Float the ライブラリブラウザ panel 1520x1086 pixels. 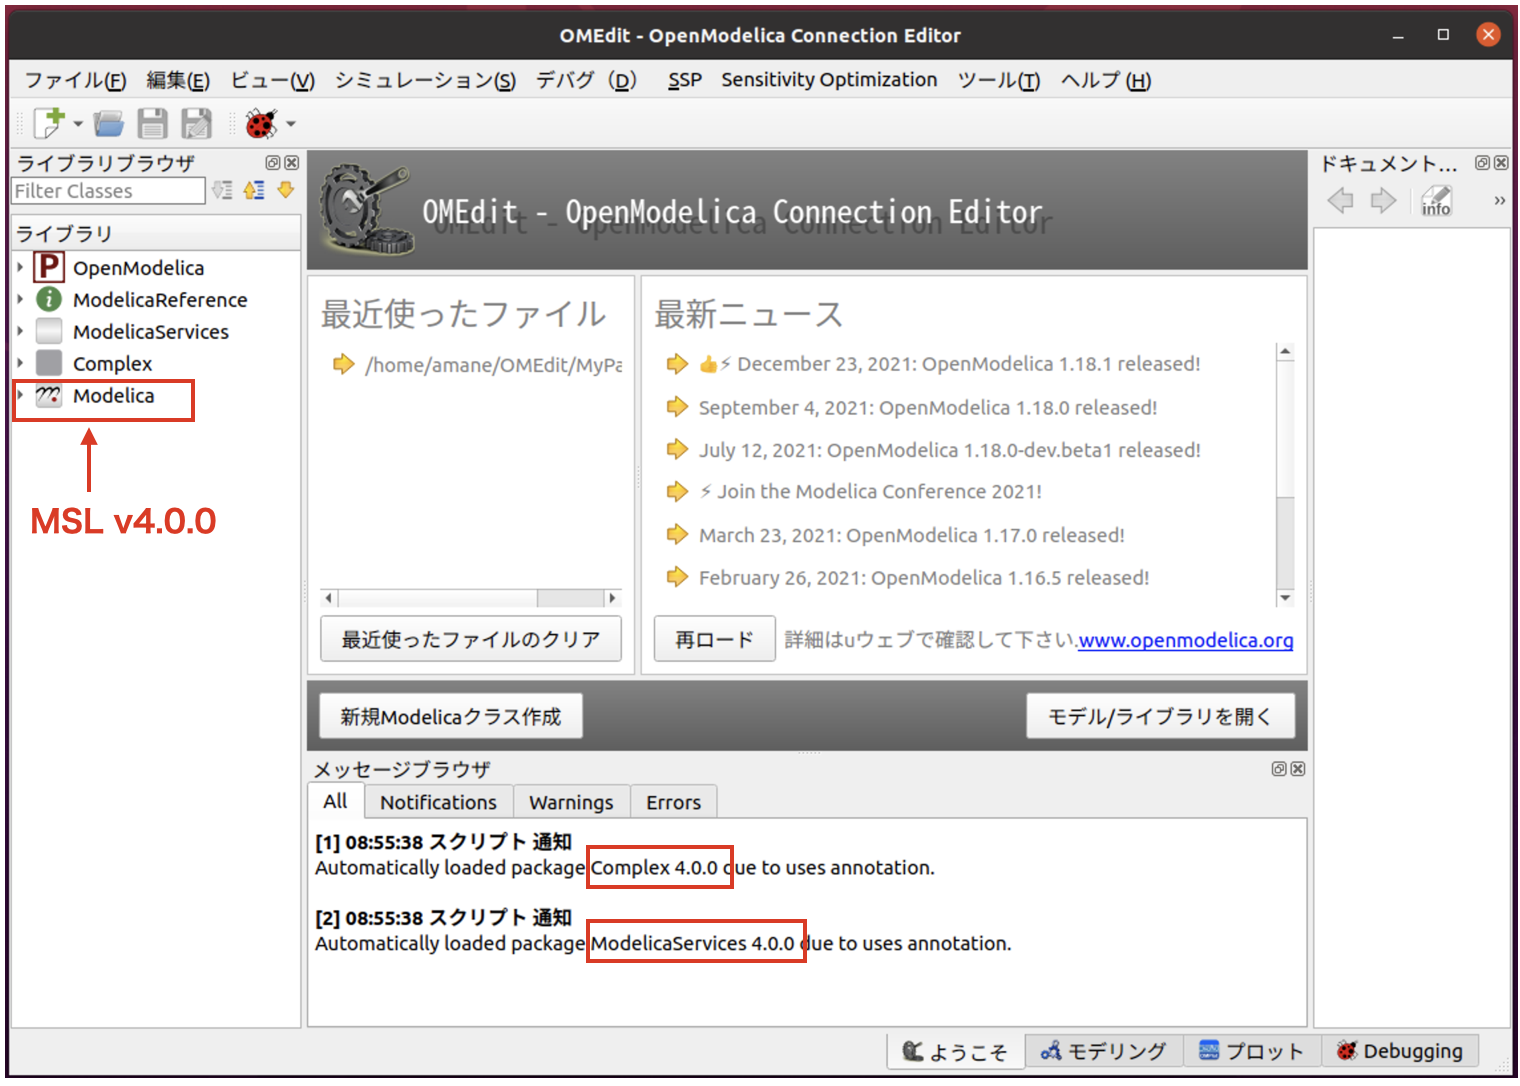[x=272, y=162]
